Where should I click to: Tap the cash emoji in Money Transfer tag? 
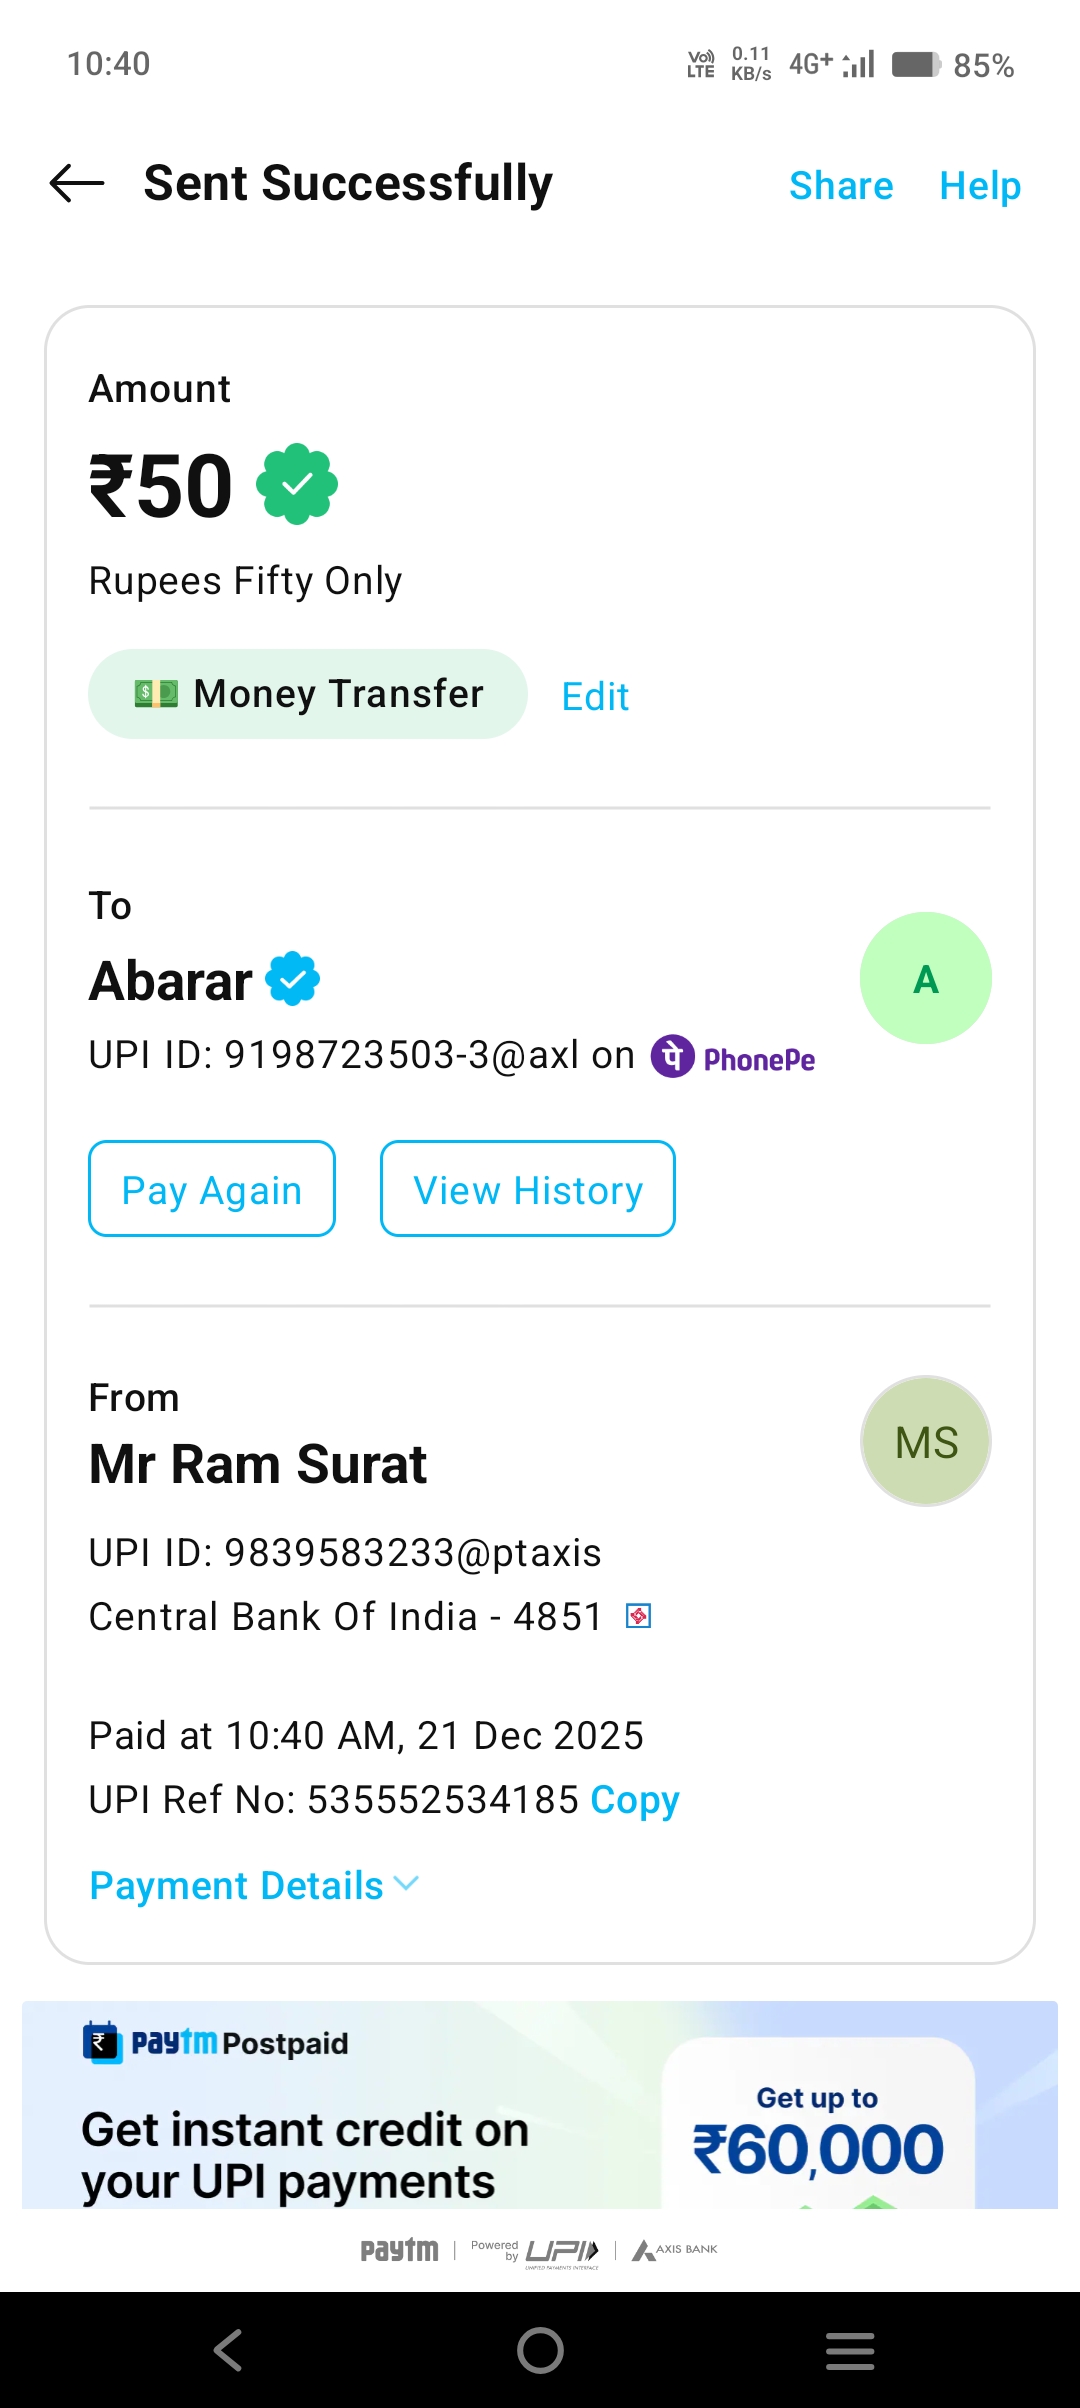(x=156, y=694)
